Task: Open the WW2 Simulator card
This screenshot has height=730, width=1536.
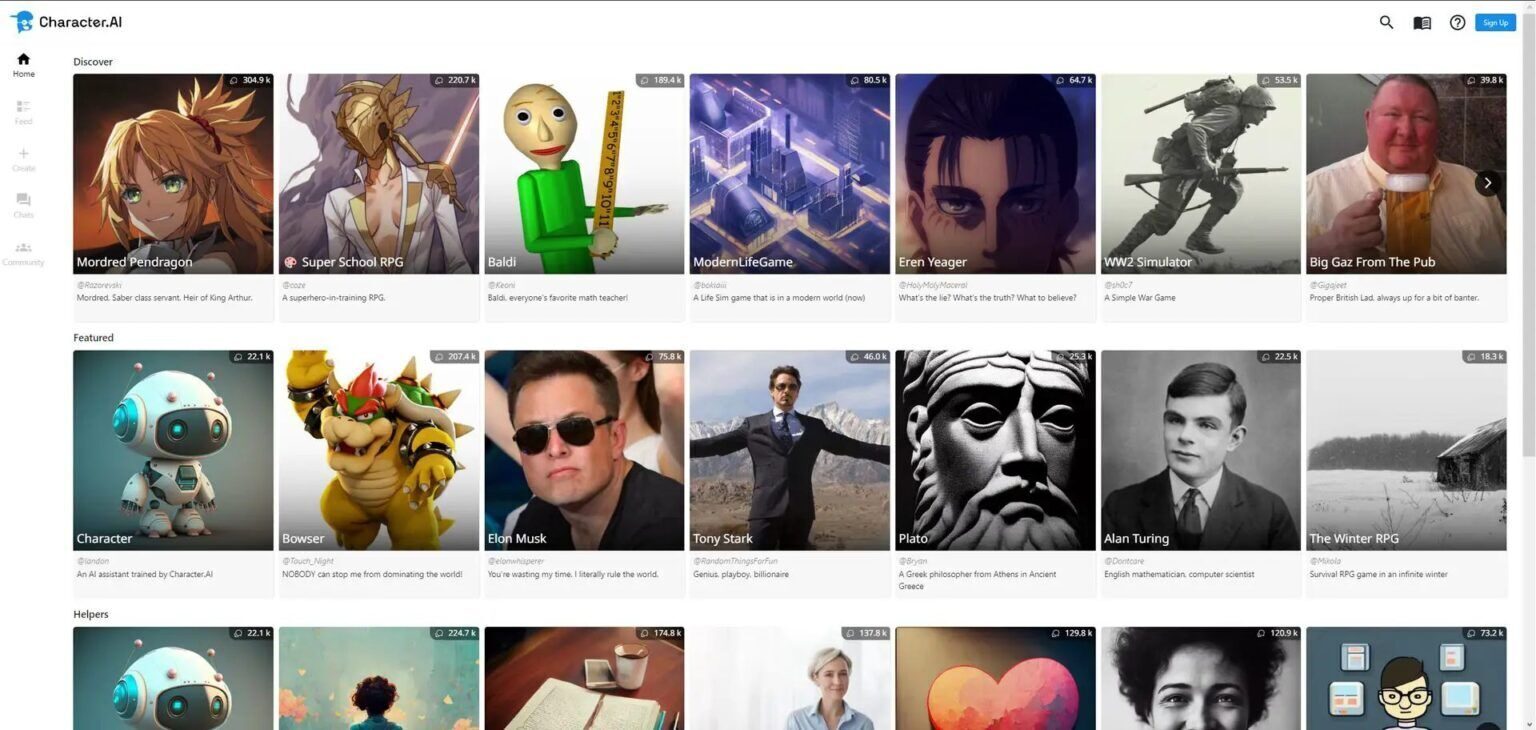Action: [1201, 197]
